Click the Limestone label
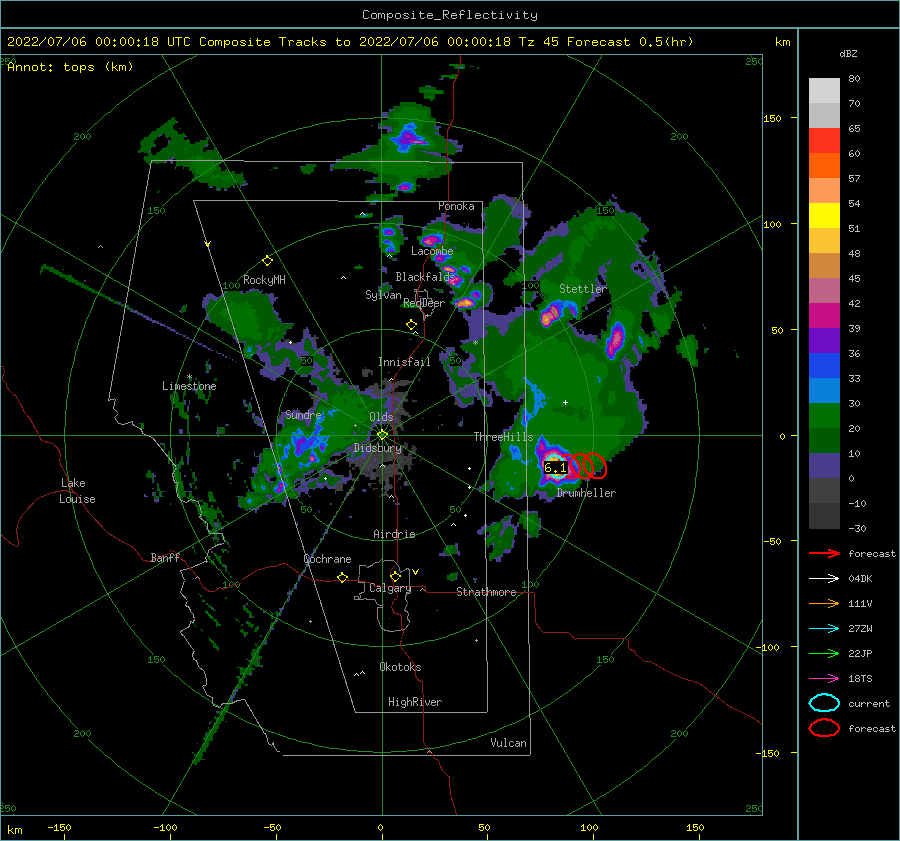Viewport: 900px width, 841px height. 189,386
